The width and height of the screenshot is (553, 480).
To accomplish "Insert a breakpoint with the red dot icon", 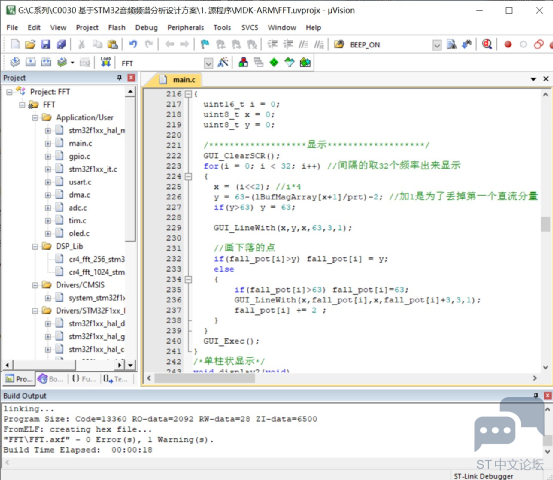I will [508, 44].
